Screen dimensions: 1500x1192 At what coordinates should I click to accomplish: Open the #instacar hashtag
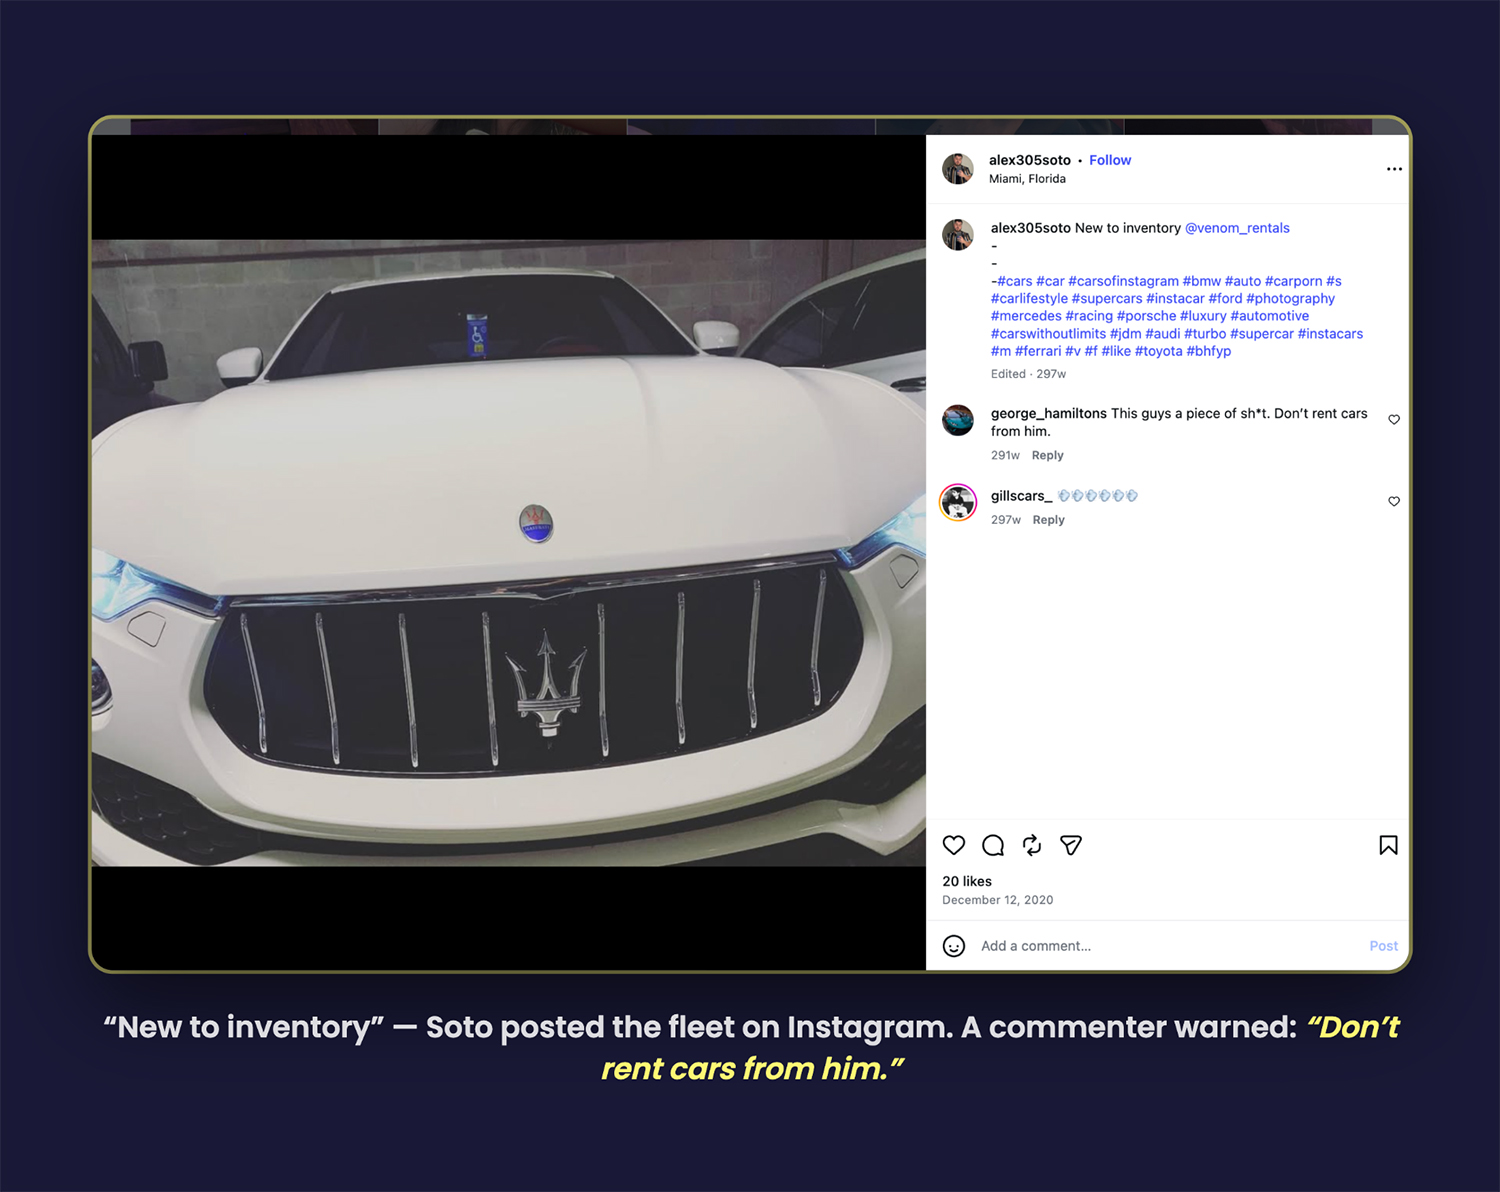tap(1175, 299)
